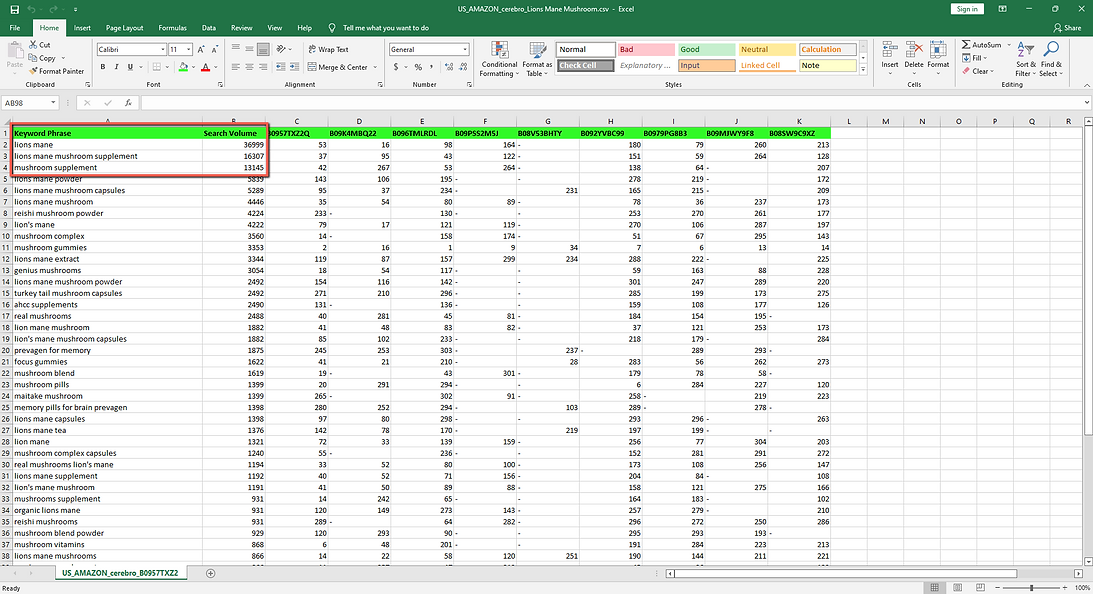Switch to the Review tab
Screen dimensions: 1093x594
pos(241,28)
